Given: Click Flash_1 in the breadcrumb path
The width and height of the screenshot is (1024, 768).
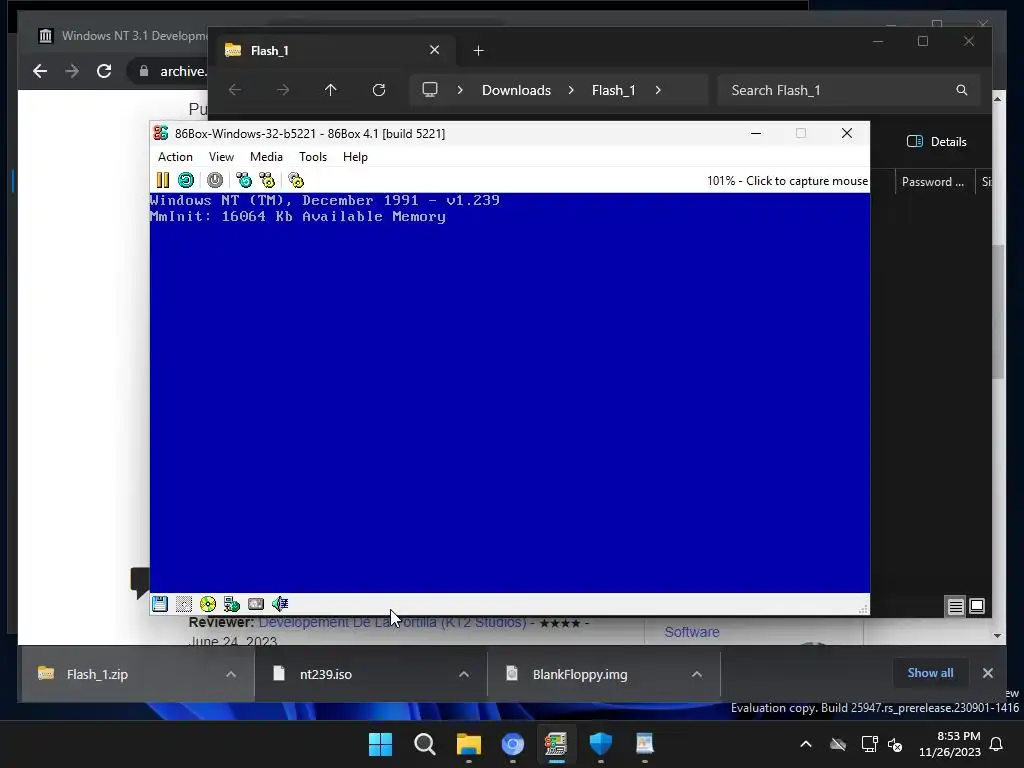Looking at the screenshot, I should 614,90.
